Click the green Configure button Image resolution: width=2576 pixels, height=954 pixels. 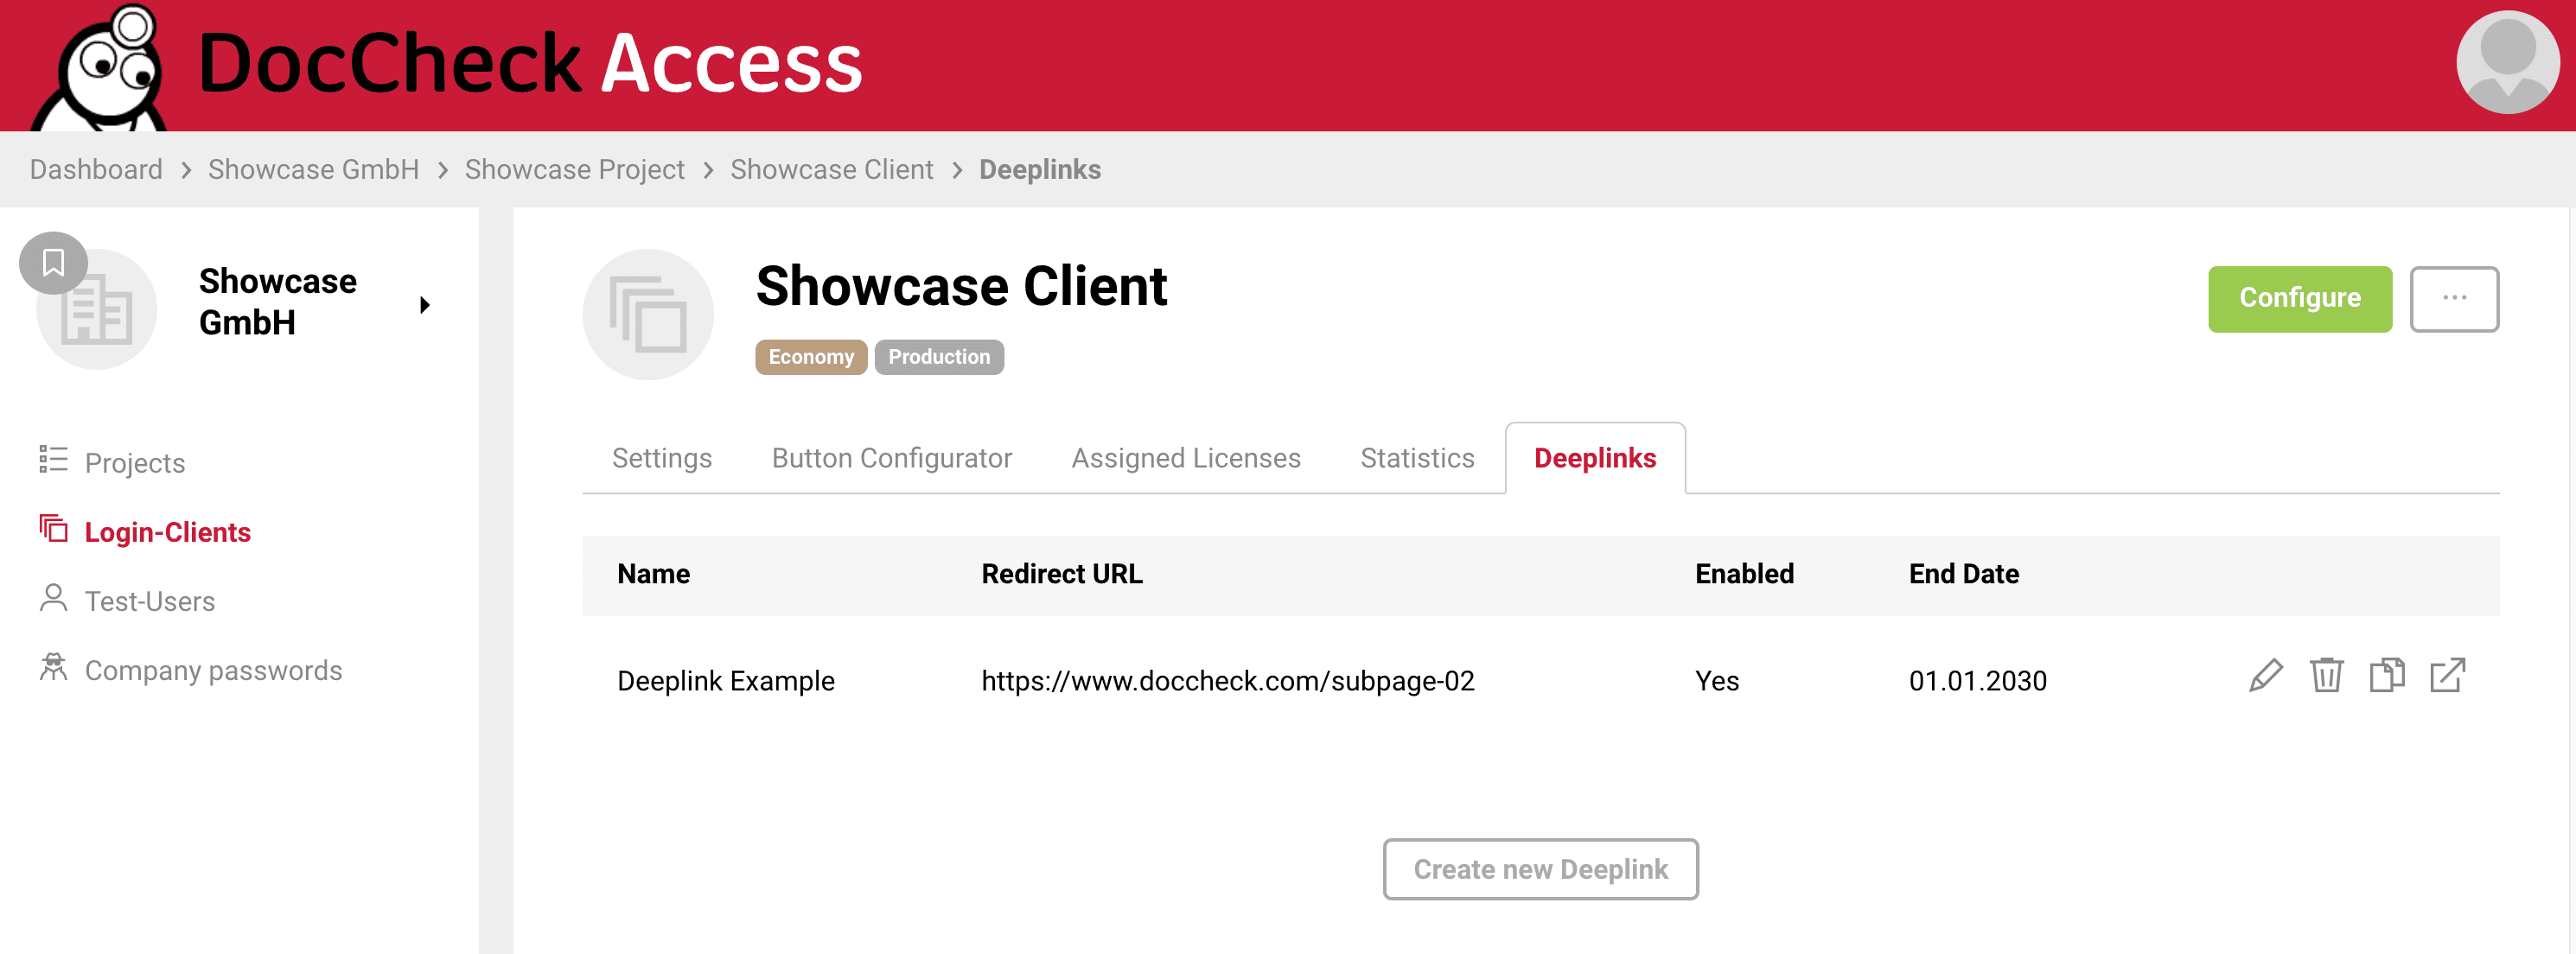(2300, 299)
